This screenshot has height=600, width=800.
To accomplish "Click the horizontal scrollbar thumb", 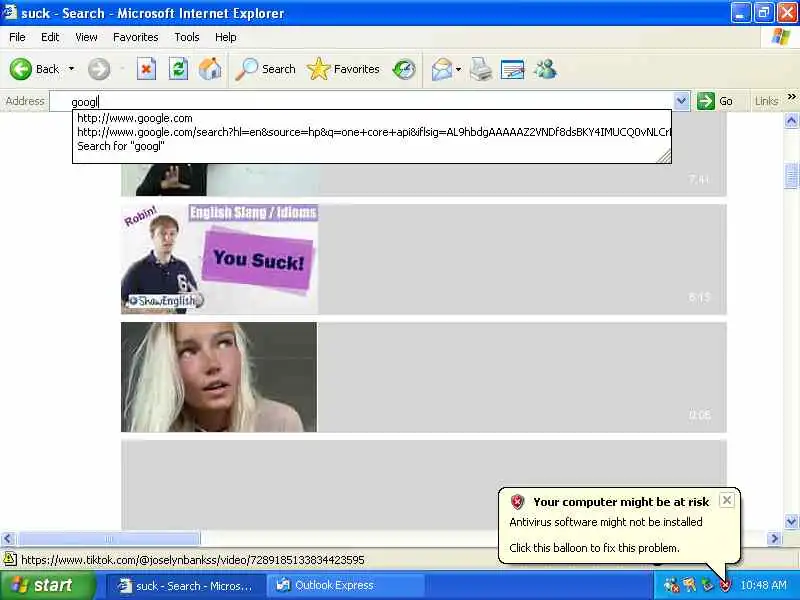I will pos(108,538).
